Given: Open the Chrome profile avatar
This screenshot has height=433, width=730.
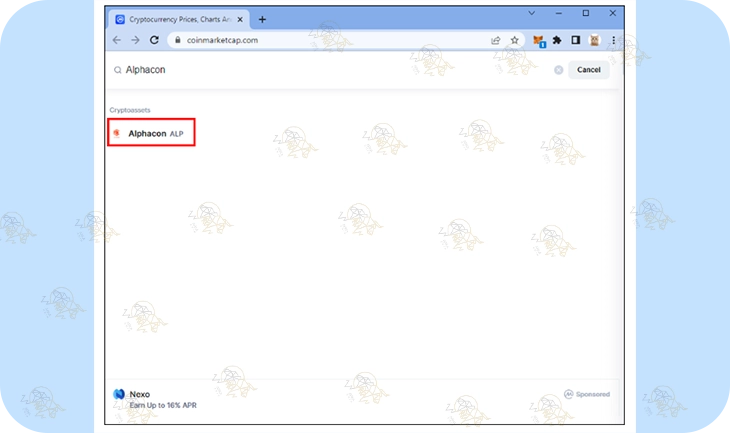Looking at the screenshot, I should click(594, 40).
